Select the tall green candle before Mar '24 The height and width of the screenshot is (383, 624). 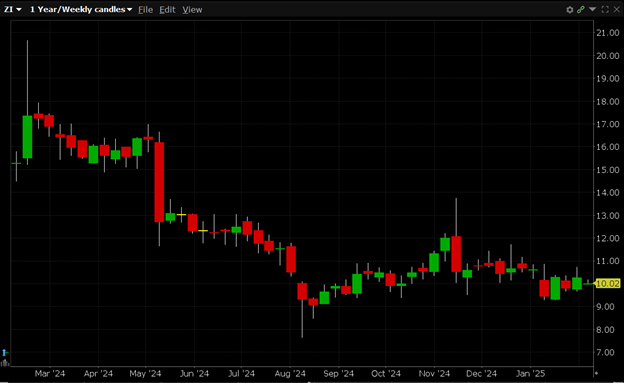(x=27, y=137)
